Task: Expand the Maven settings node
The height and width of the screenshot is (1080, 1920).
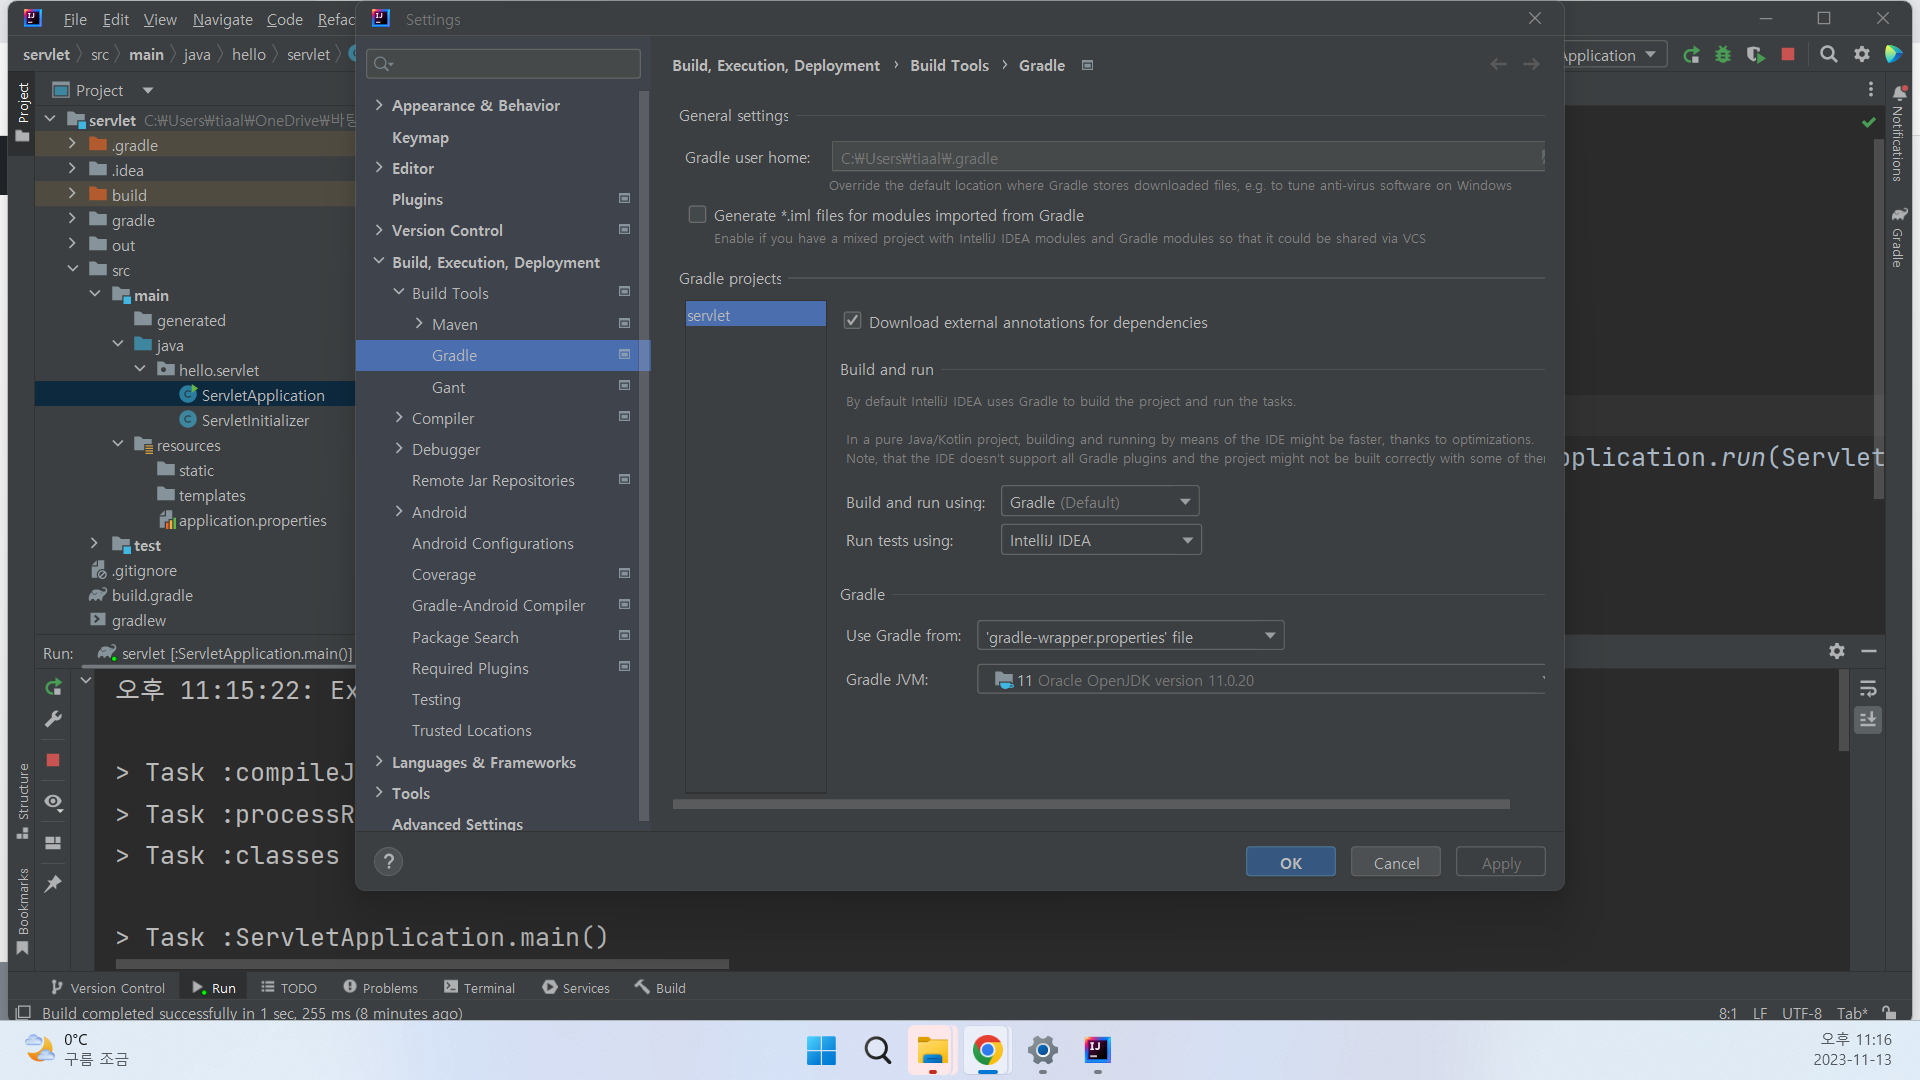Action: [x=419, y=324]
